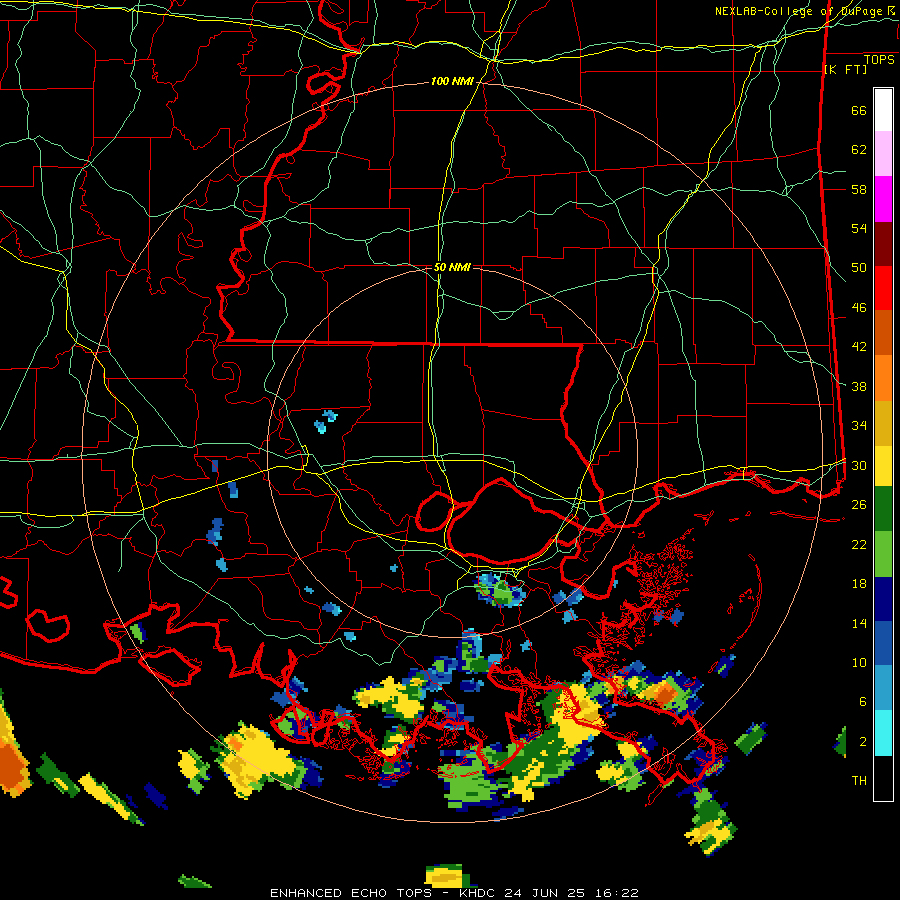The image size is (900, 900).
Task: Click the maroon swatch in the legend bar
Action: click(x=883, y=245)
